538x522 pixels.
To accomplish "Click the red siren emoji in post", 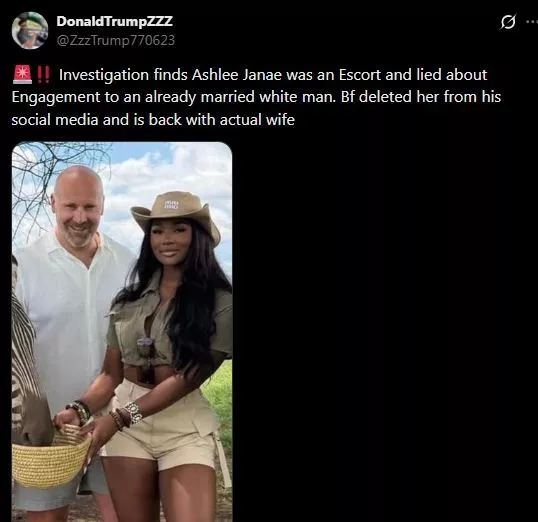I will tap(22, 75).
